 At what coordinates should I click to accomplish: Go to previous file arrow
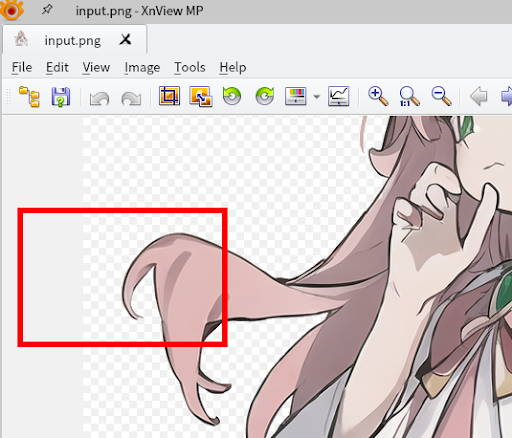[x=479, y=97]
